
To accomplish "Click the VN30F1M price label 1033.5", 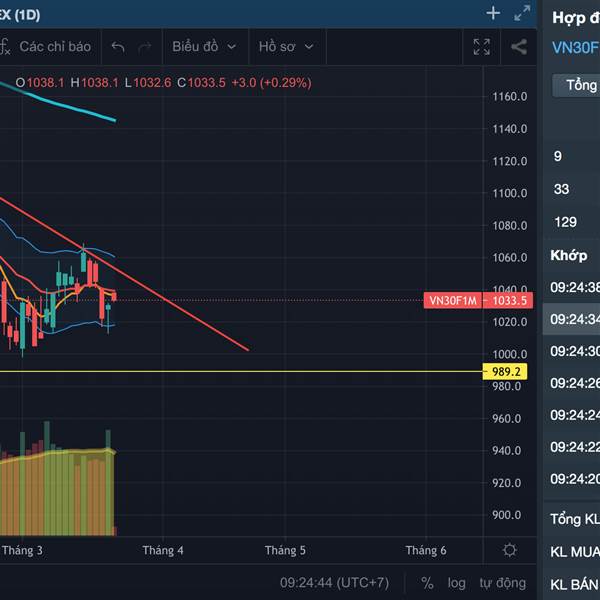I will coord(478,300).
